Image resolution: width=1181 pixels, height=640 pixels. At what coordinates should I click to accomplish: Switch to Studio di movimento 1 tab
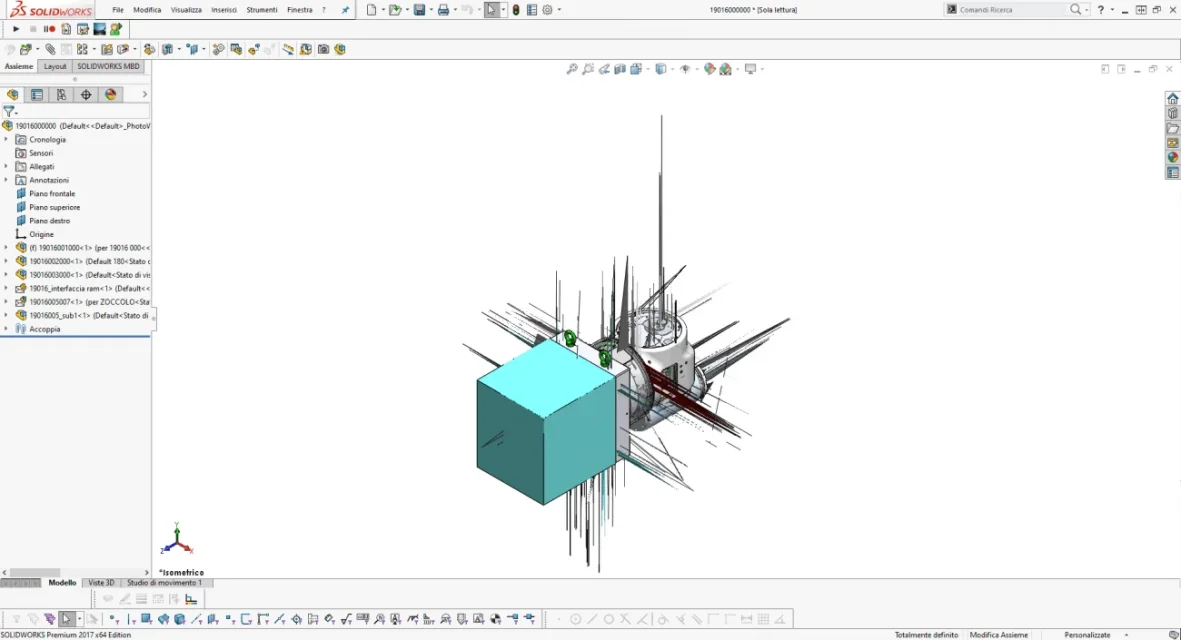(164, 583)
